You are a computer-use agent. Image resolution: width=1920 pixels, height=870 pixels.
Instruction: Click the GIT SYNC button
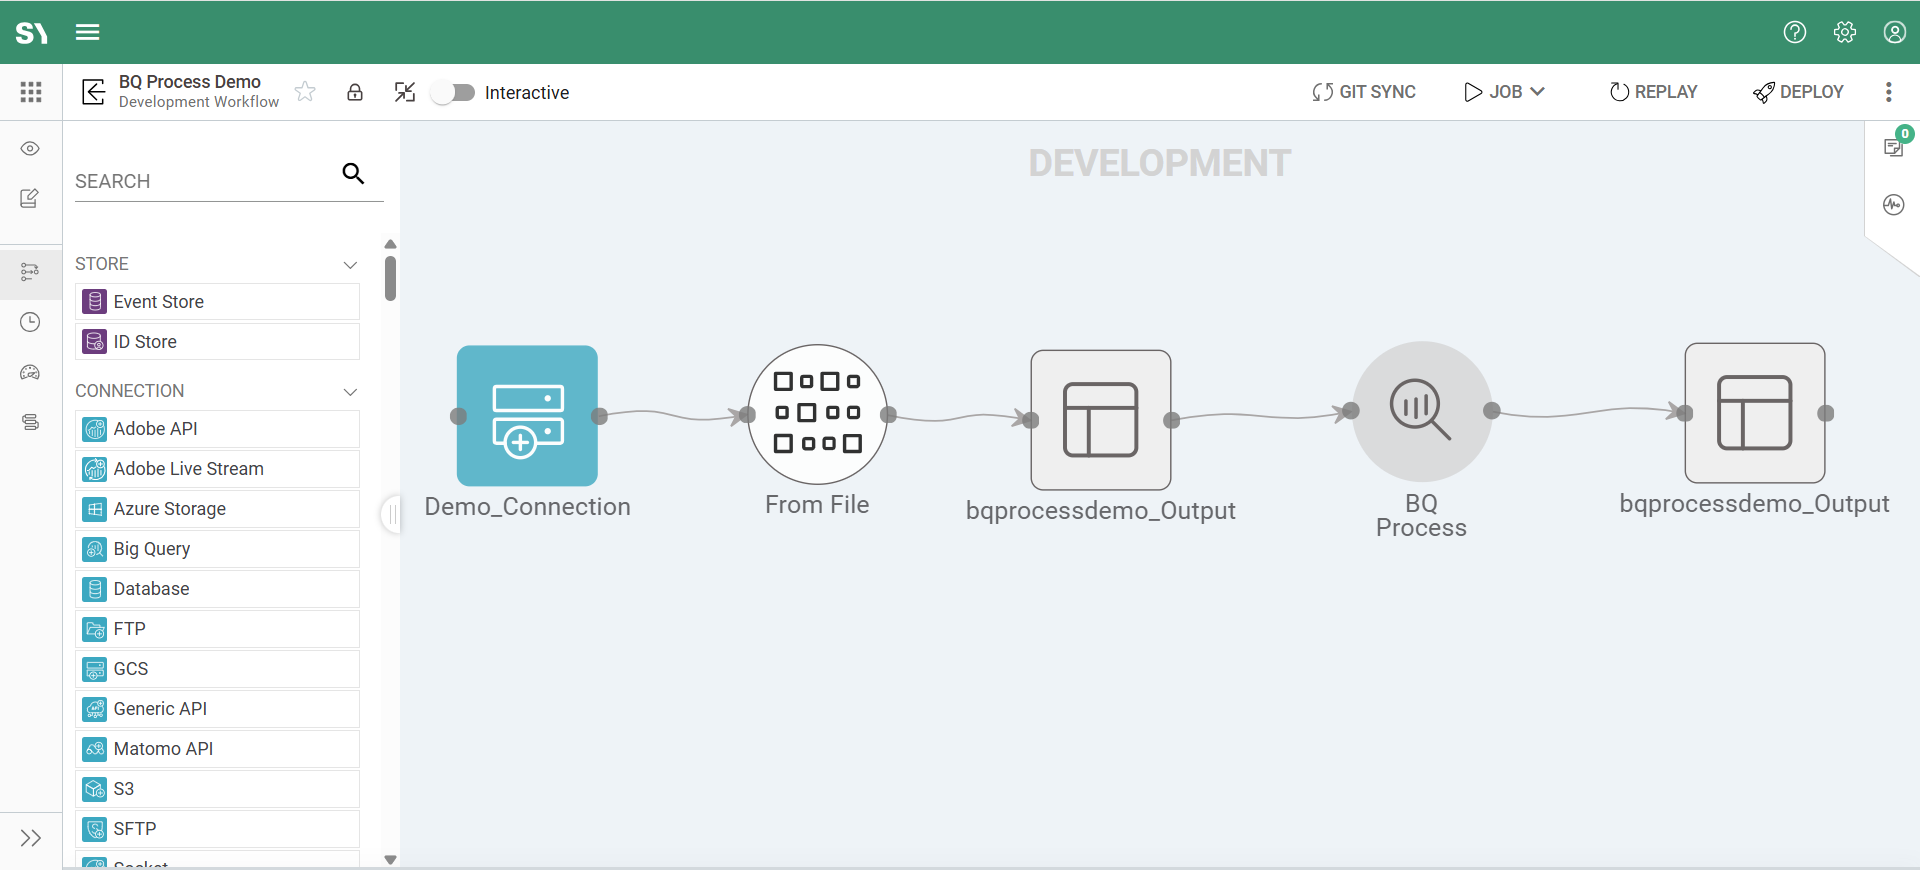pos(1364,92)
